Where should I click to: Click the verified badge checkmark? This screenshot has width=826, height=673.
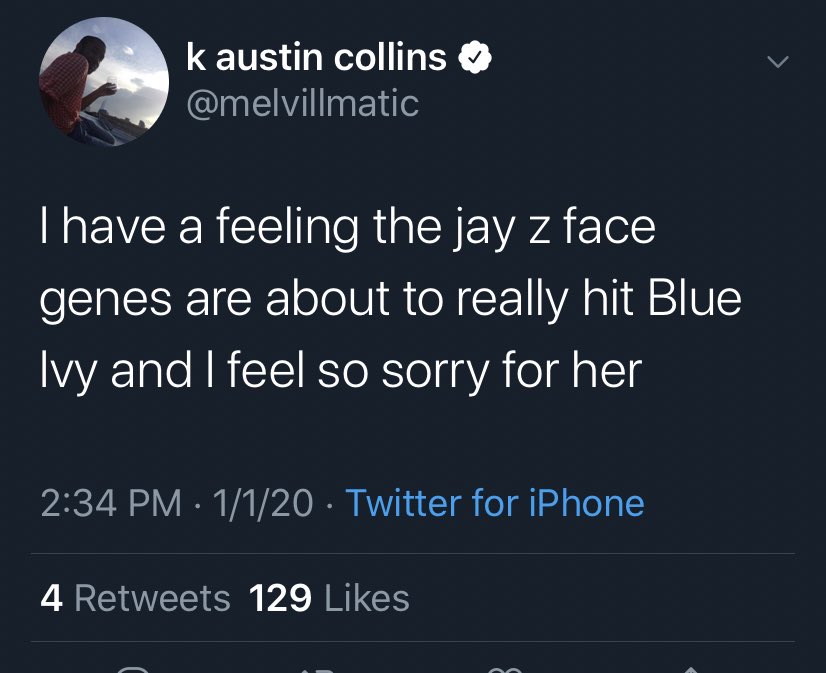(474, 60)
